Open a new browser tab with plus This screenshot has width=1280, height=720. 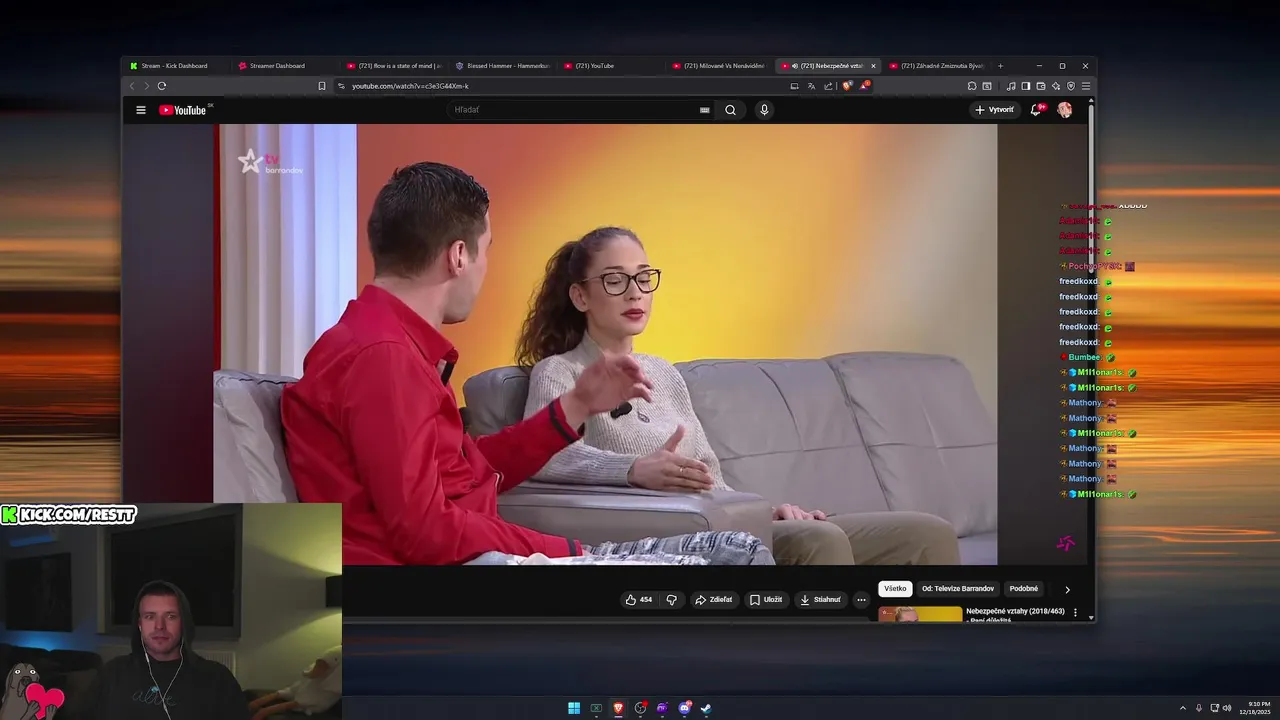(x=1000, y=66)
